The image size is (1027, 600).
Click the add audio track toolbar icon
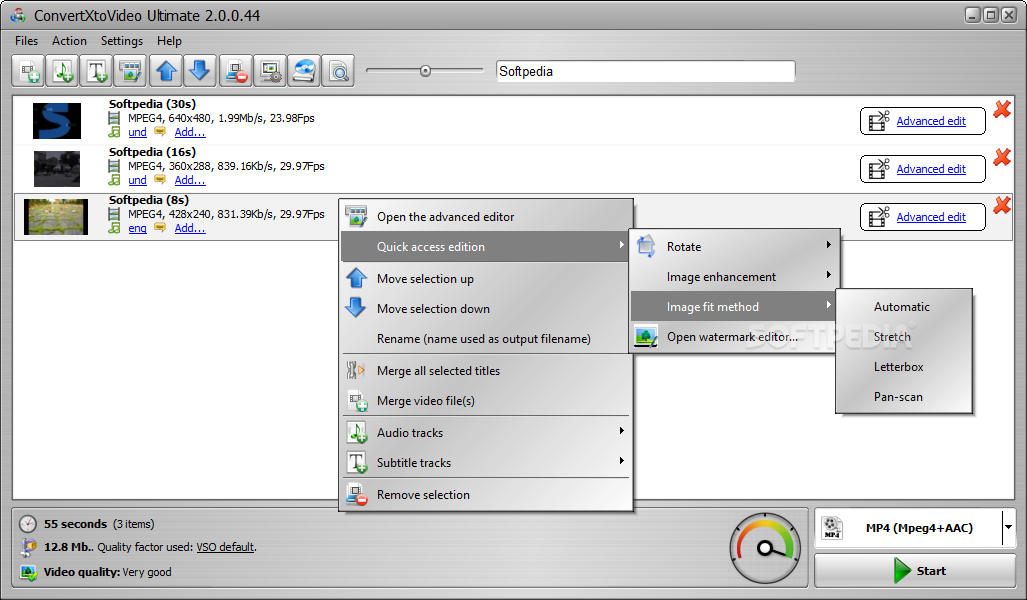[x=63, y=71]
